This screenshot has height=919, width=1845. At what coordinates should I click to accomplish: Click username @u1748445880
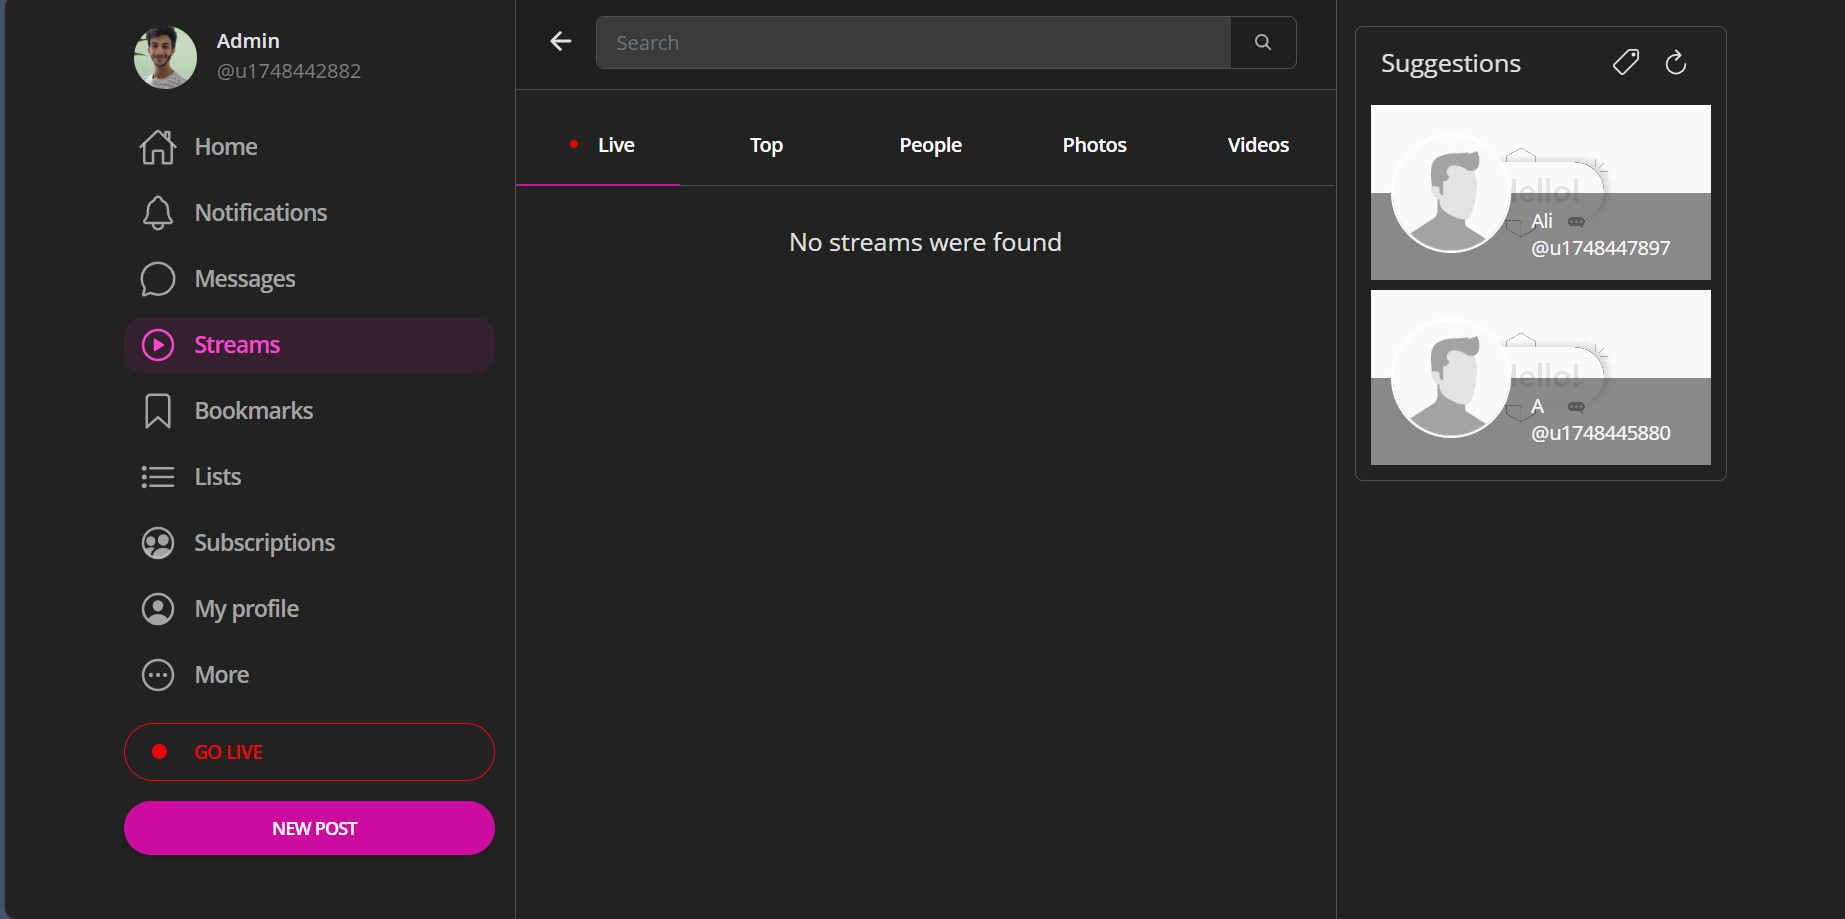coord(1601,433)
